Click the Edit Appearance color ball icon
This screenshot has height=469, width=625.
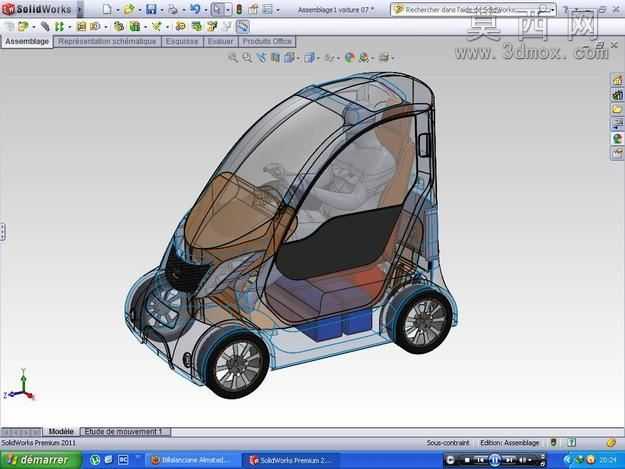pyautogui.click(x=350, y=58)
